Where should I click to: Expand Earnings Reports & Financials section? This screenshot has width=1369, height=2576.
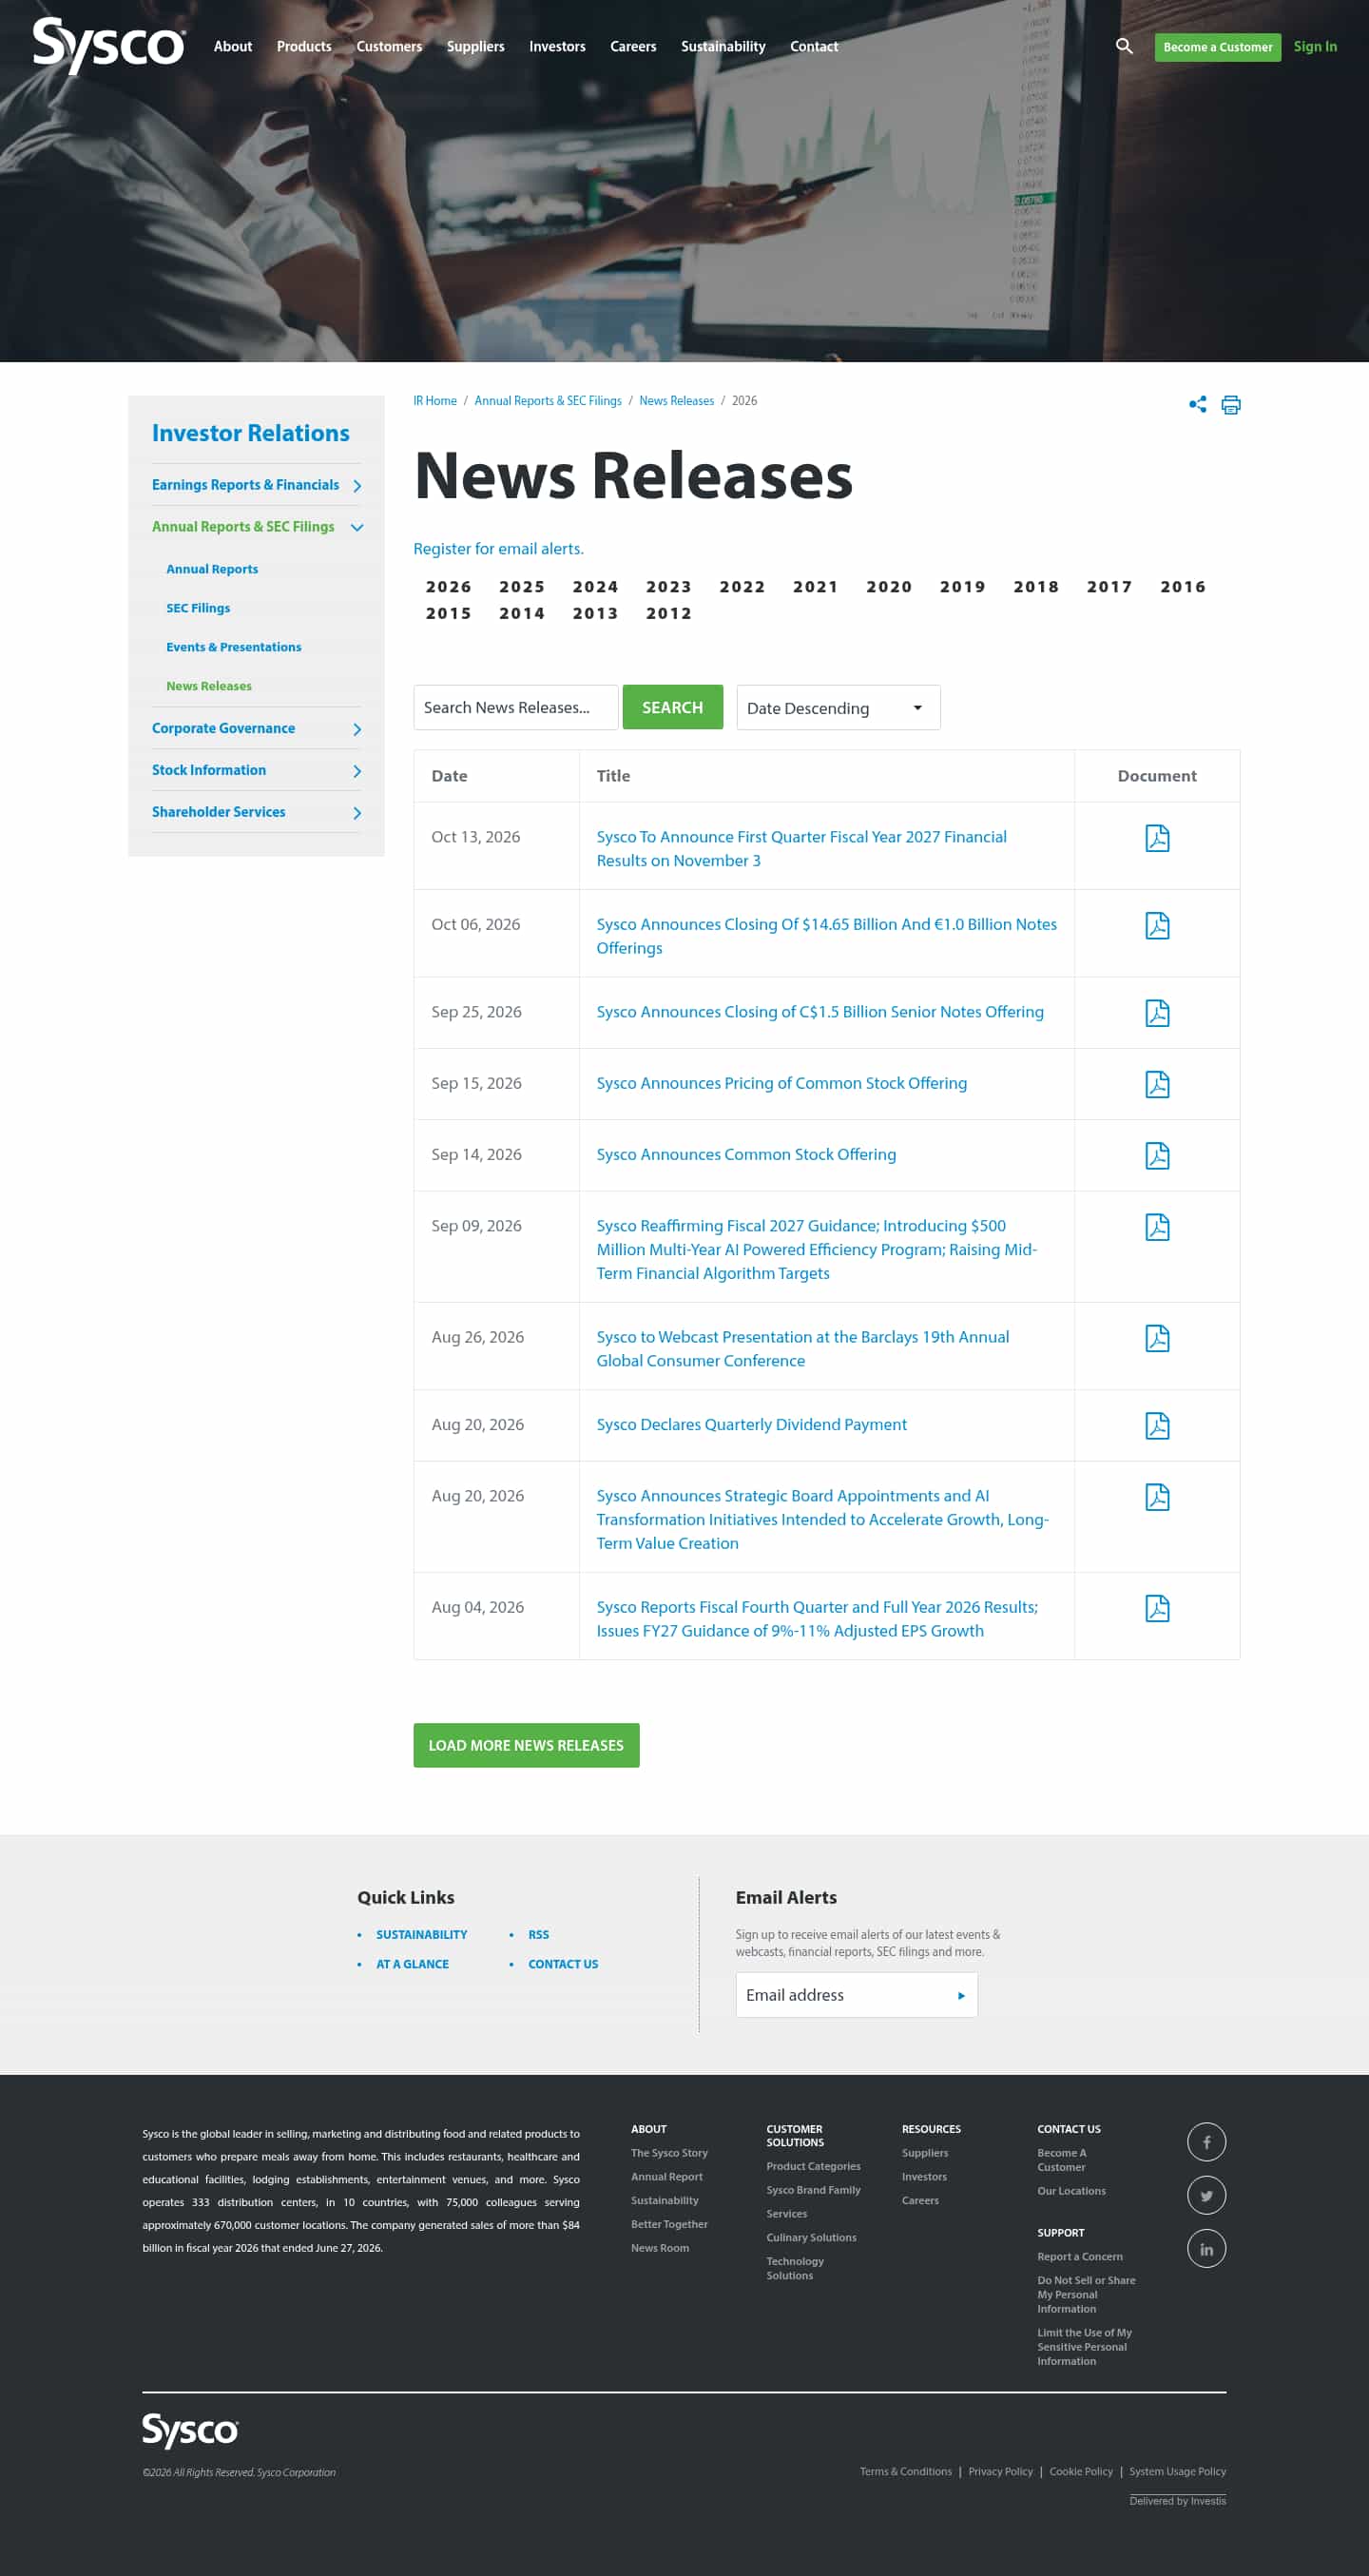tap(357, 486)
